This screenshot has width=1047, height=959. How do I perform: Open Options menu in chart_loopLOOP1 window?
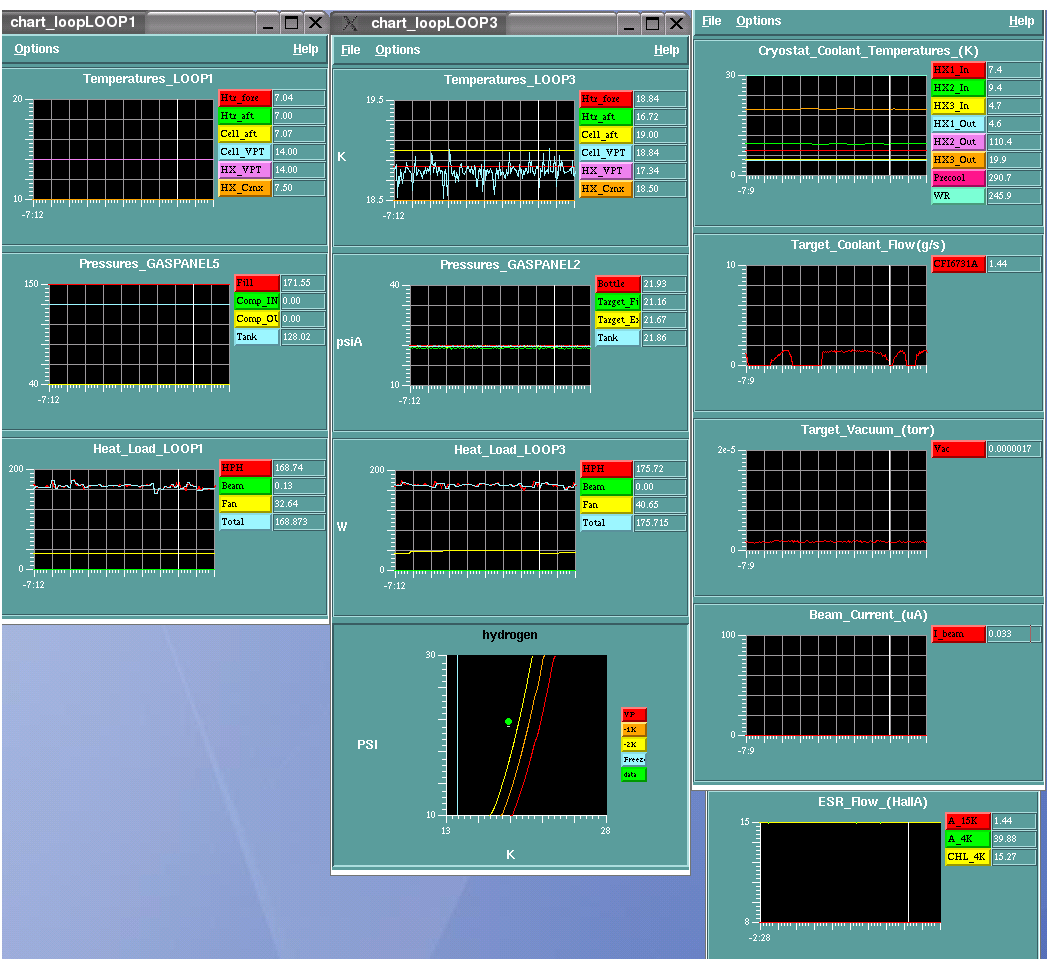(x=37, y=49)
